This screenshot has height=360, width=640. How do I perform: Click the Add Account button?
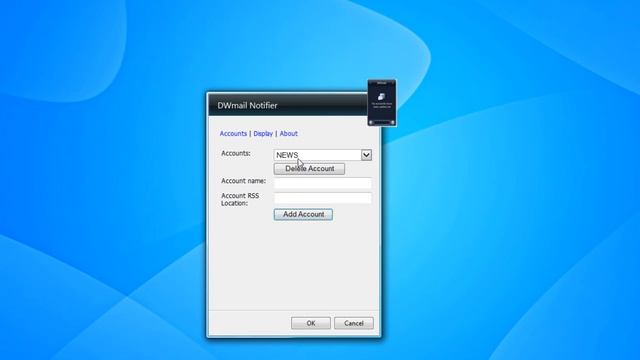[303, 214]
